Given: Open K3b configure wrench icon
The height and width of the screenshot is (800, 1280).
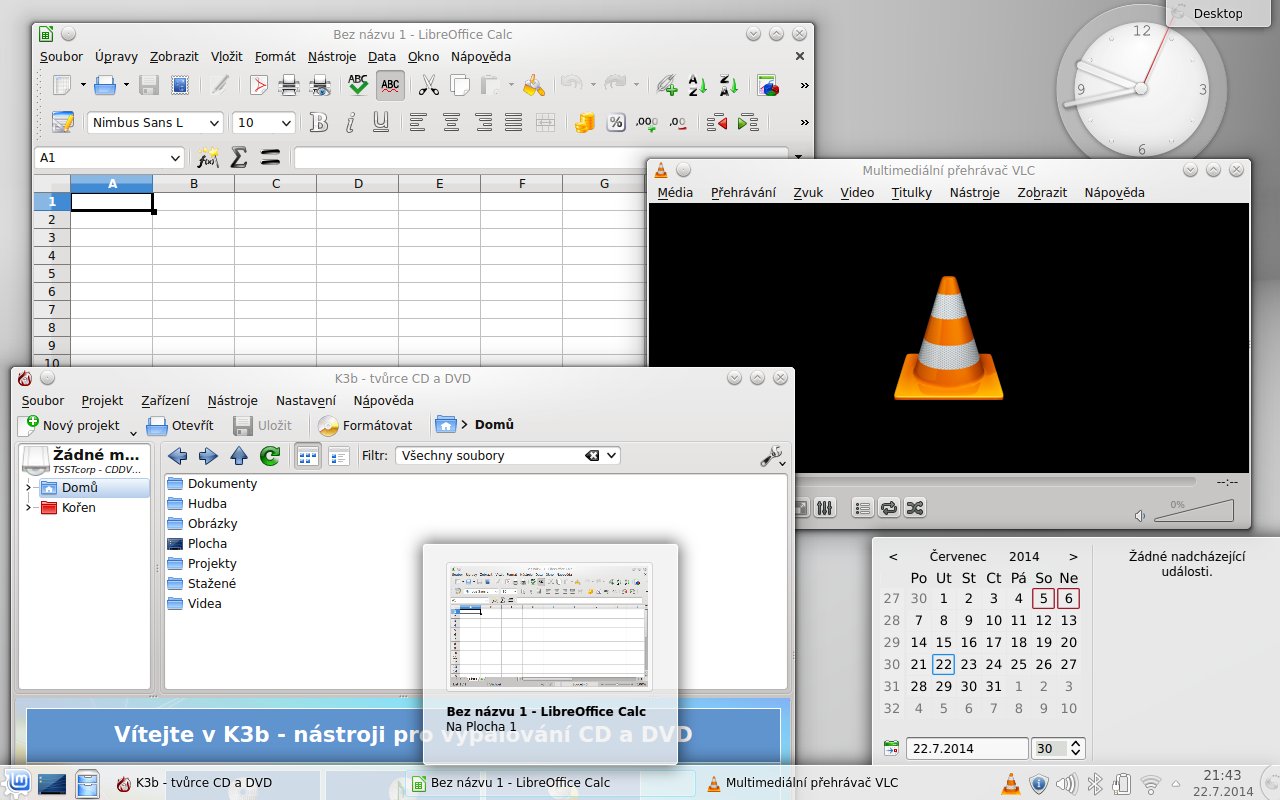Looking at the screenshot, I should (x=772, y=456).
